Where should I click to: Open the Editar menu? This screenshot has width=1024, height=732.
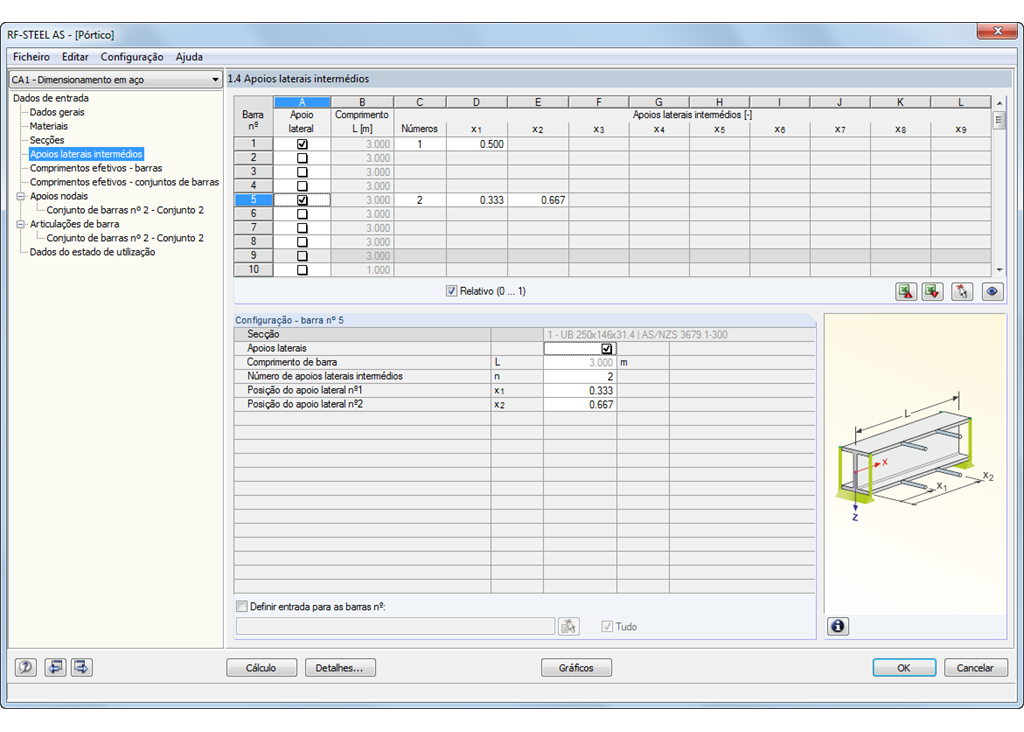tap(75, 57)
